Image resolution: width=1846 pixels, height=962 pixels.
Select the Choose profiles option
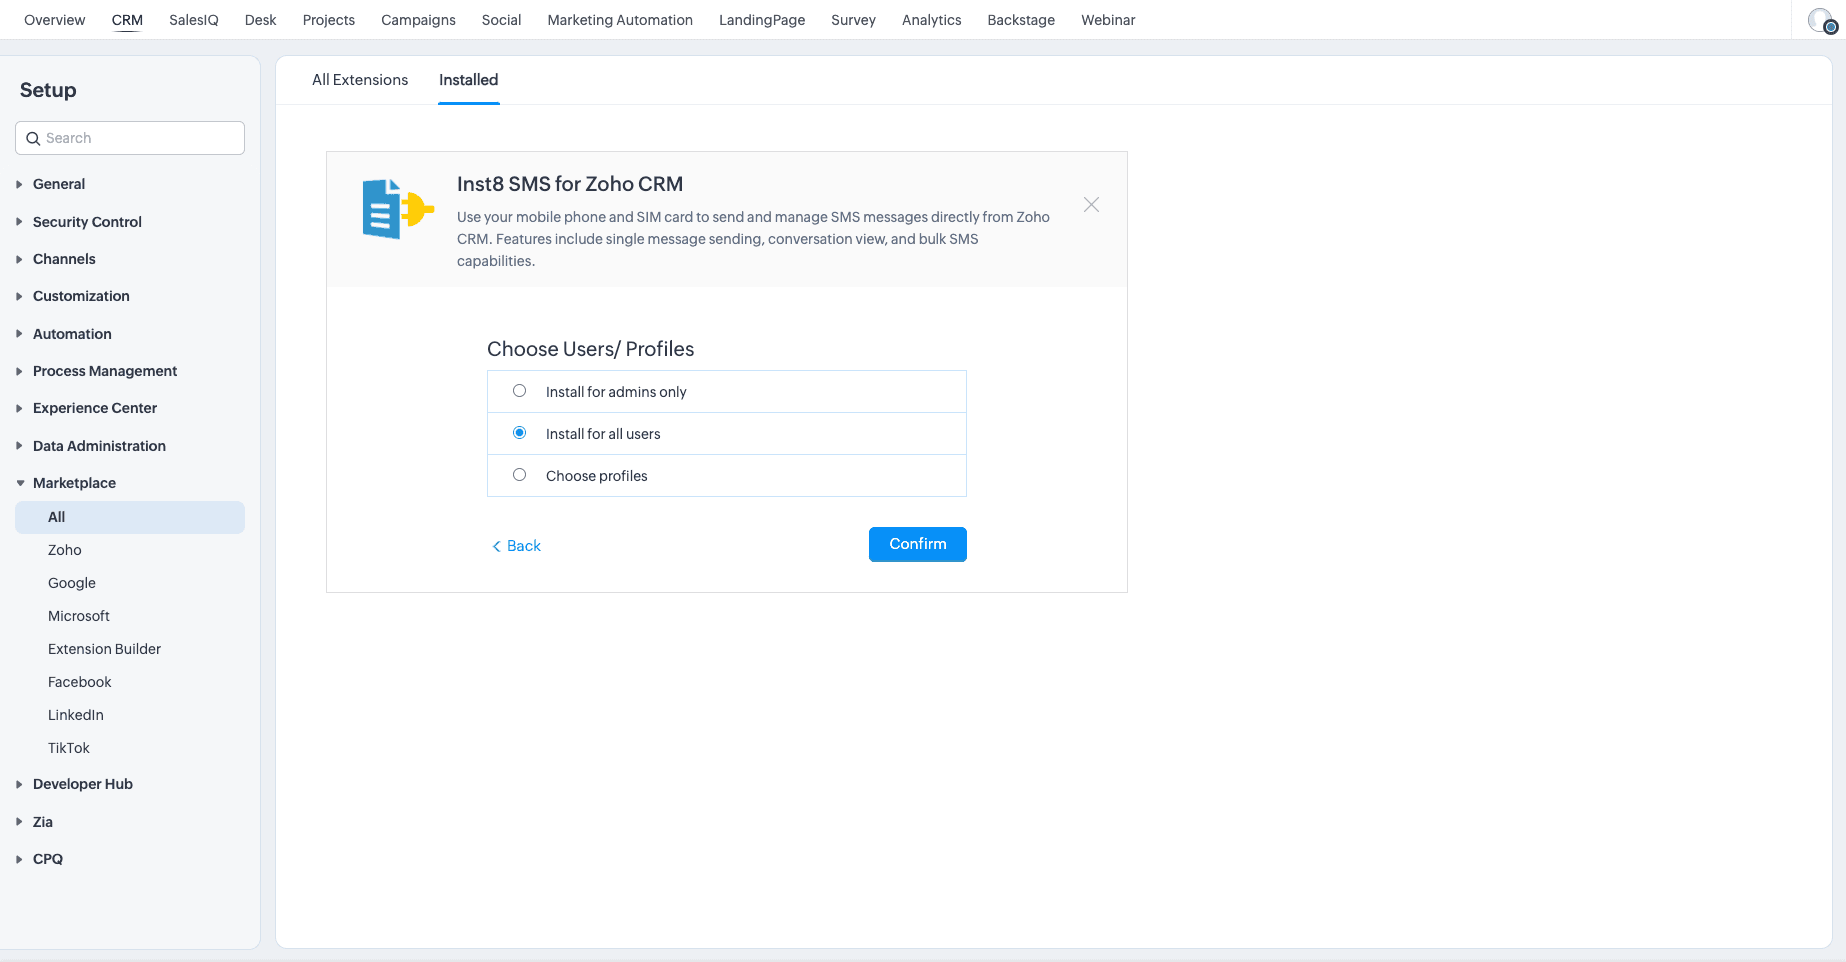click(x=520, y=475)
